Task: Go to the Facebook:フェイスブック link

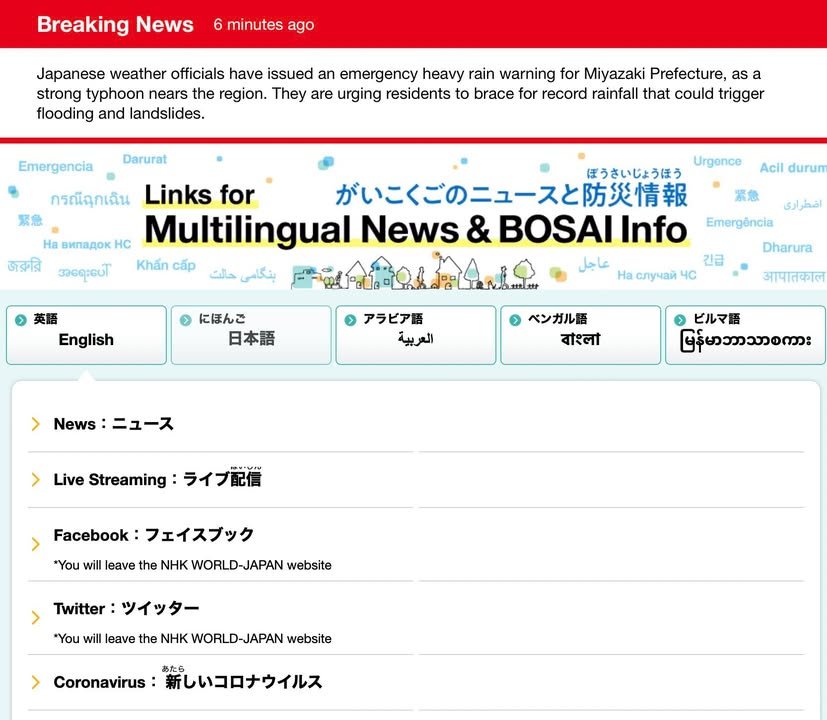Action: click(x=153, y=535)
